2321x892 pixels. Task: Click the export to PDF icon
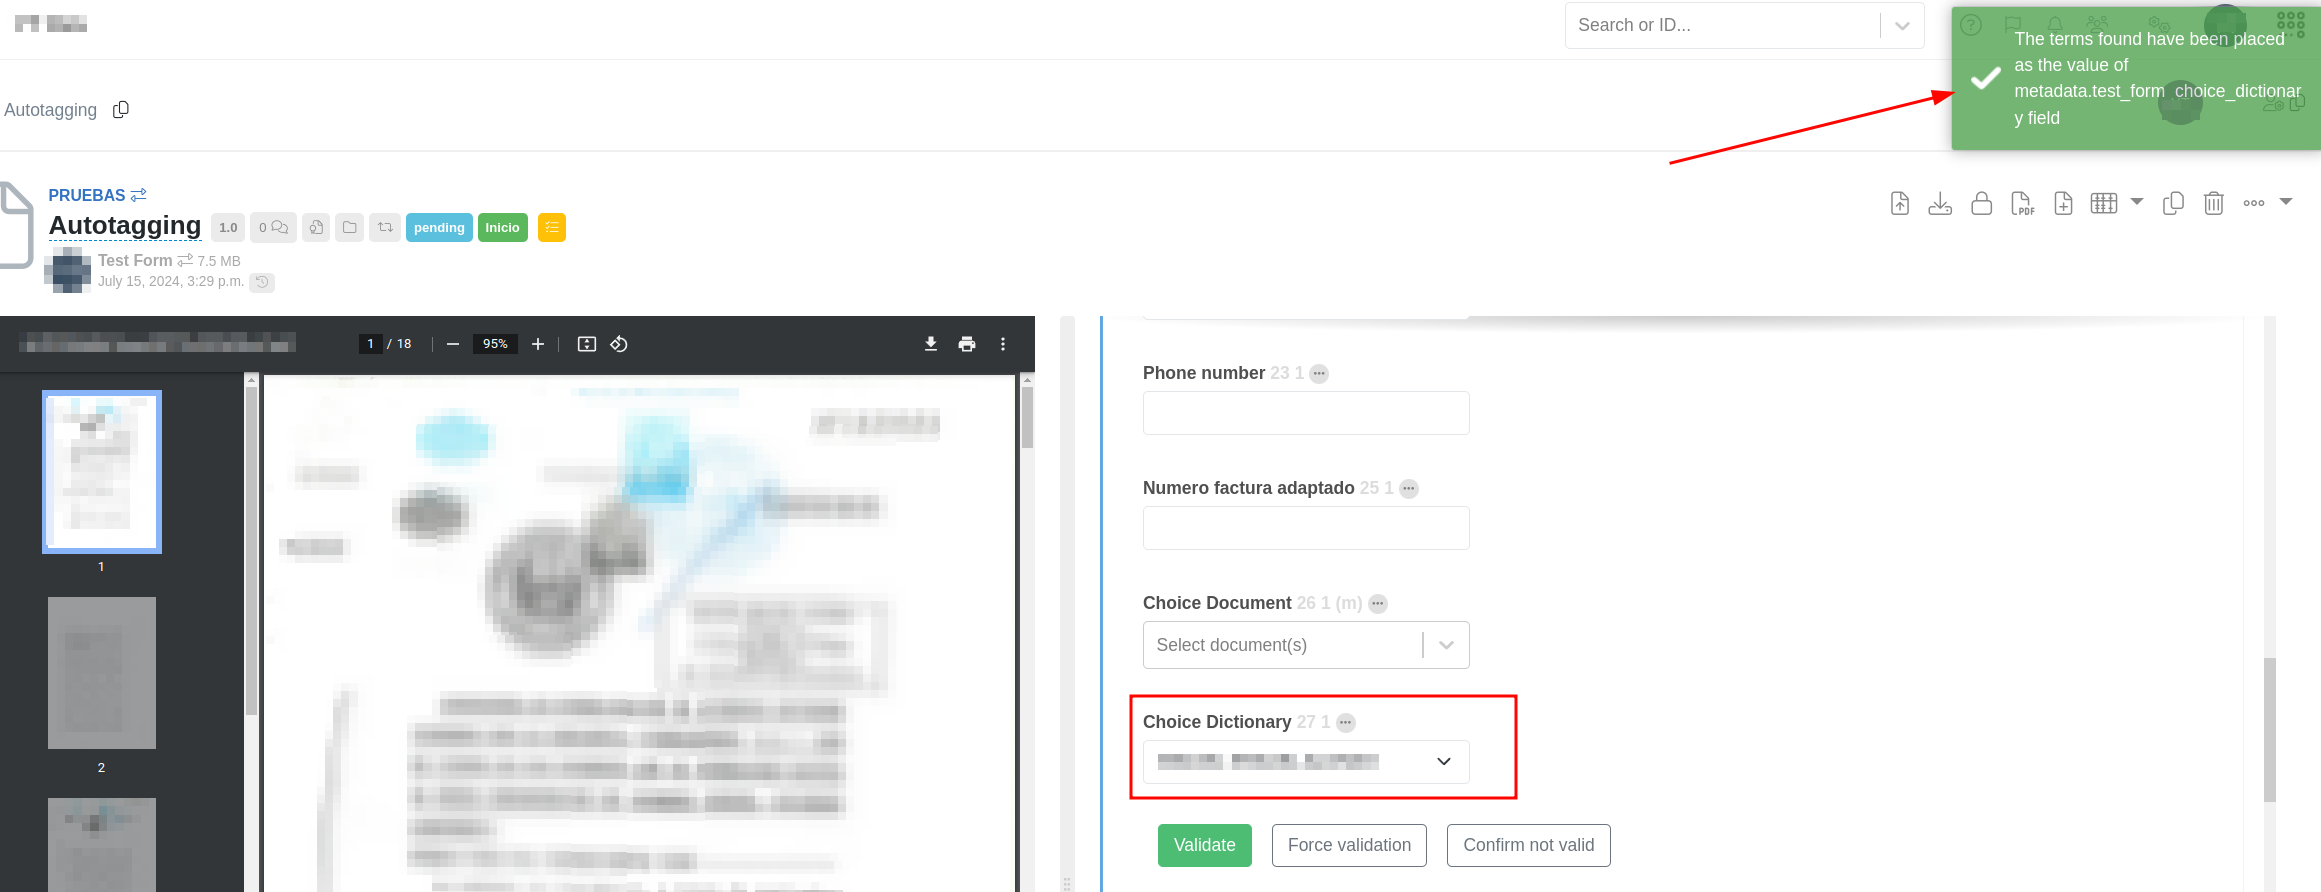[2022, 203]
